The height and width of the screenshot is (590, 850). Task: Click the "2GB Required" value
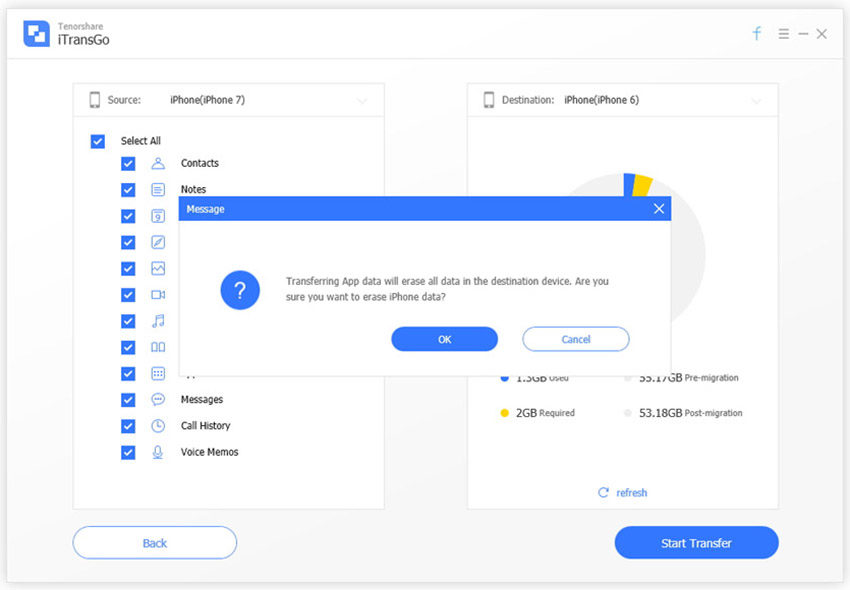pos(545,413)
